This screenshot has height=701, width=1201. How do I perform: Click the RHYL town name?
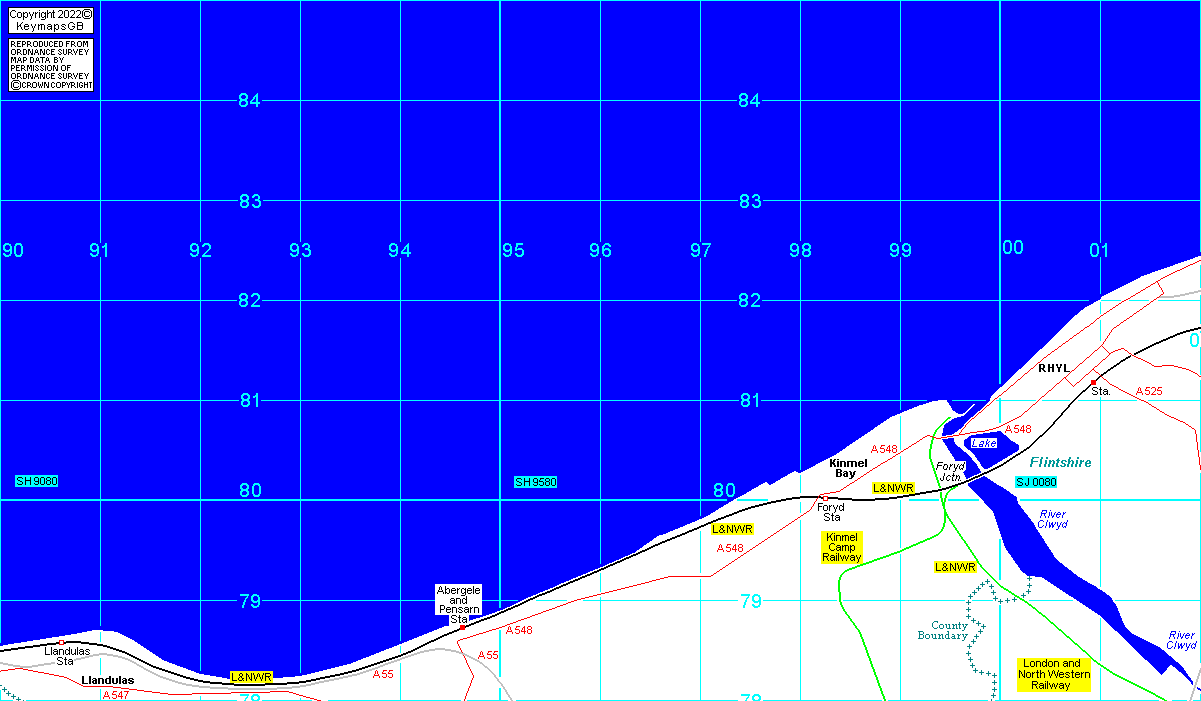point(1054,369)
